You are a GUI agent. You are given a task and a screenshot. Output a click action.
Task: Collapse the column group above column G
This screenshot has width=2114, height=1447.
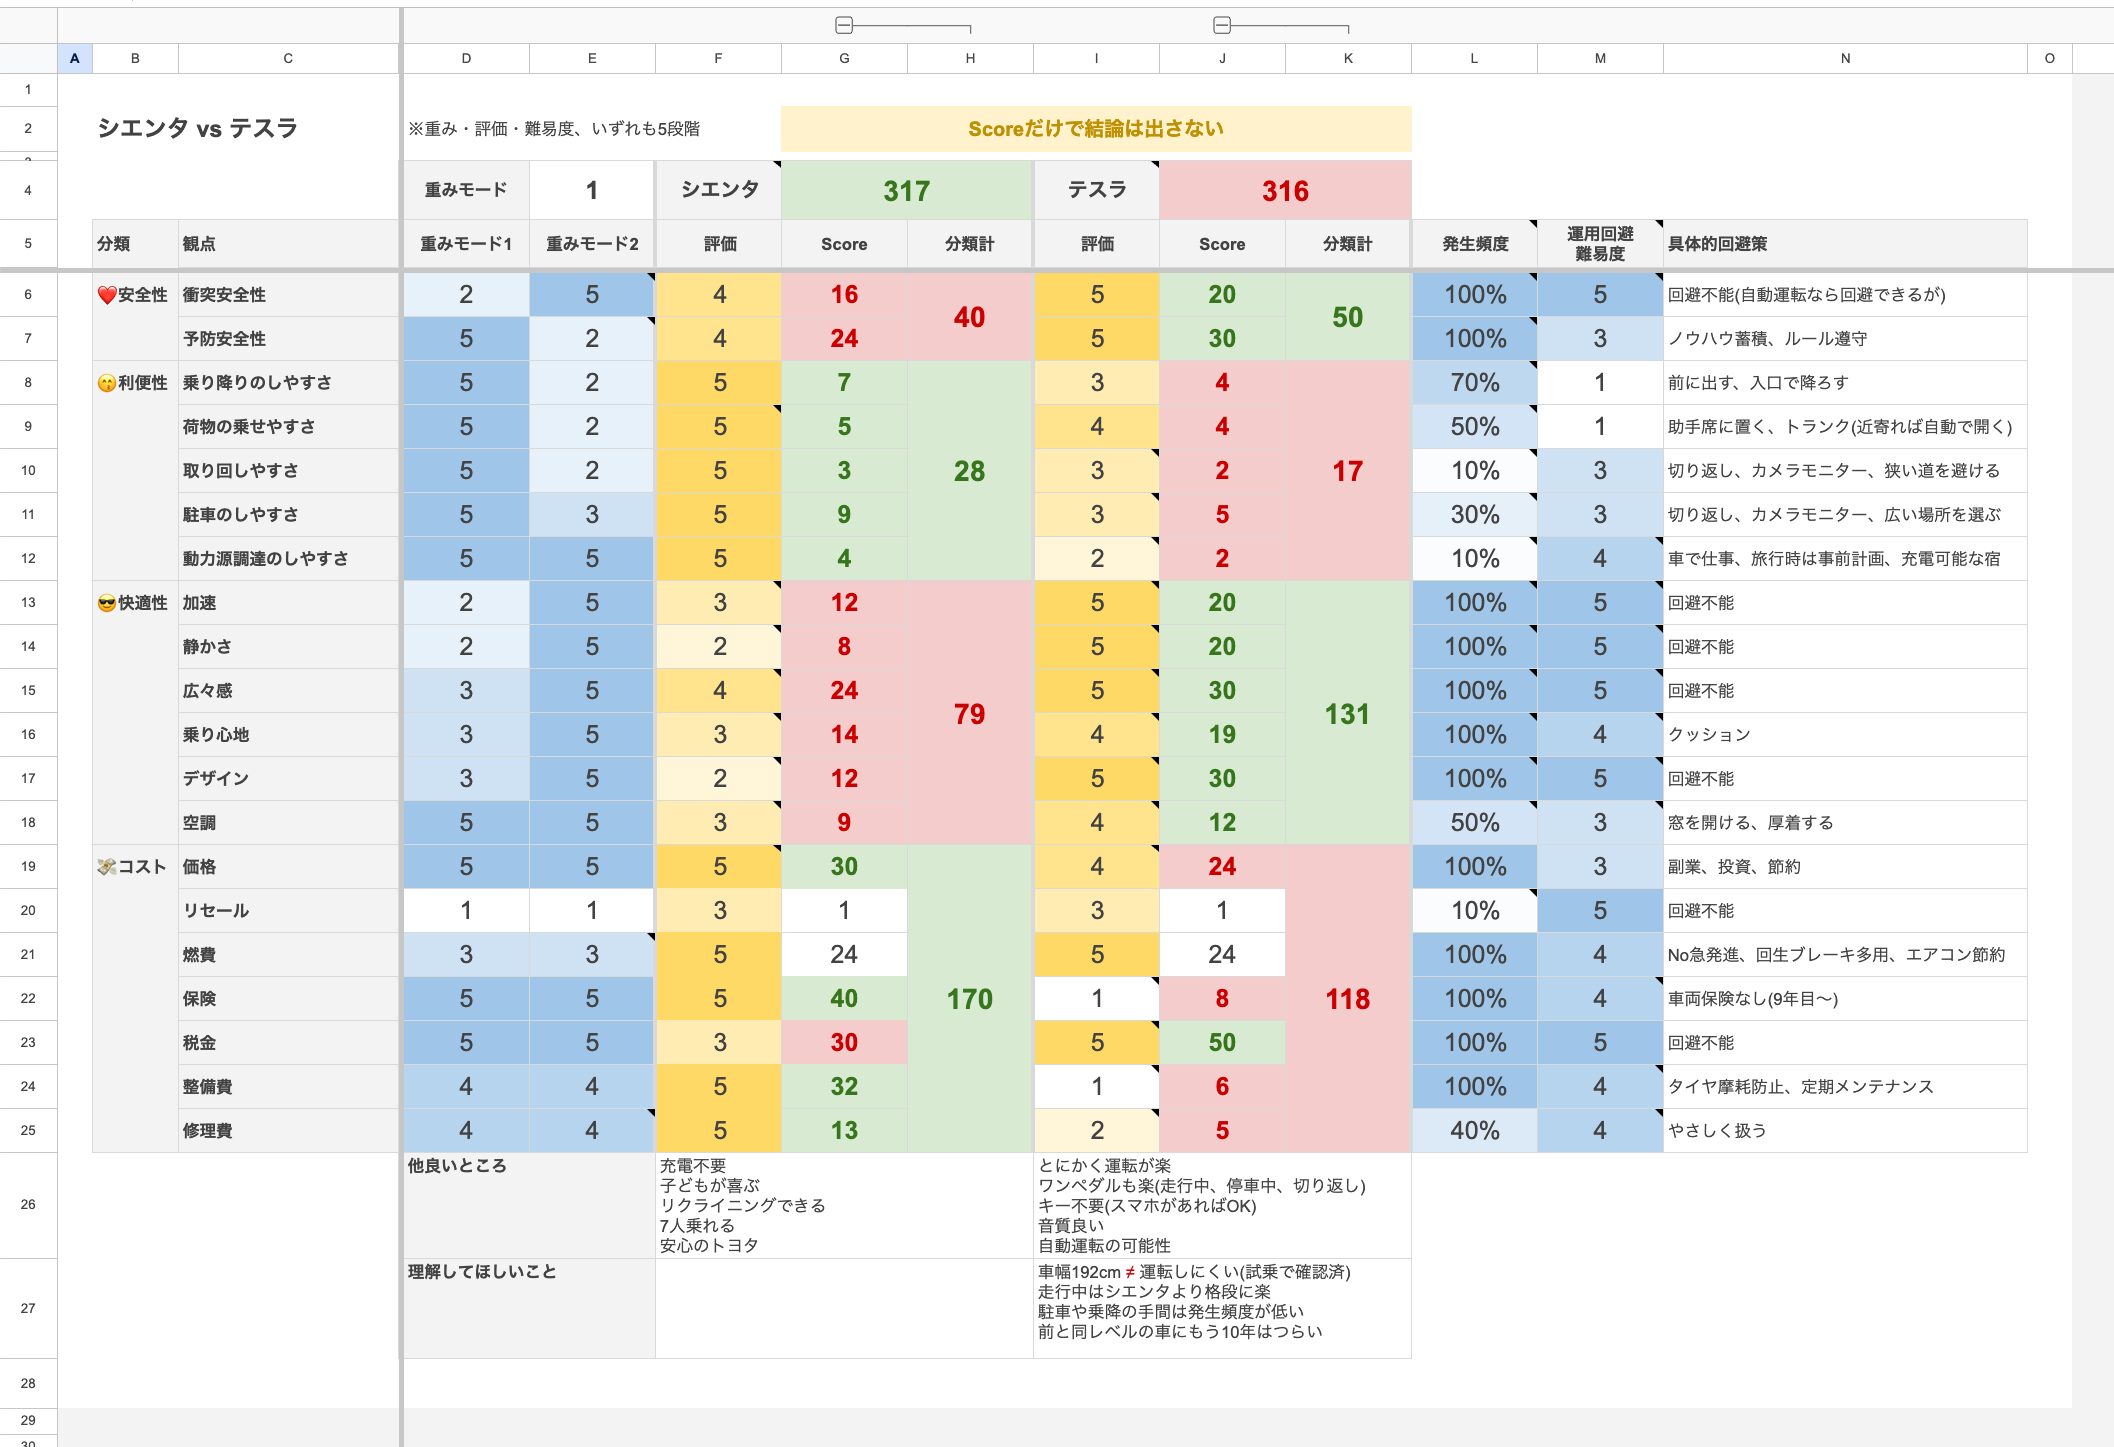pyautogui.click(x=844, y=25)
